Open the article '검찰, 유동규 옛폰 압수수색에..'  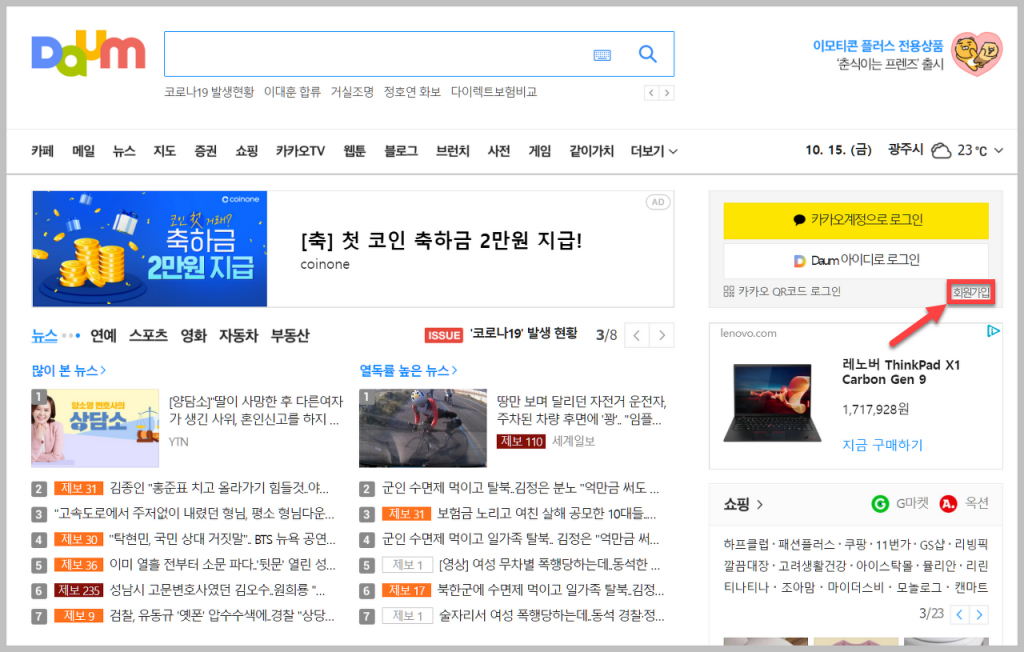coord(222,616)
